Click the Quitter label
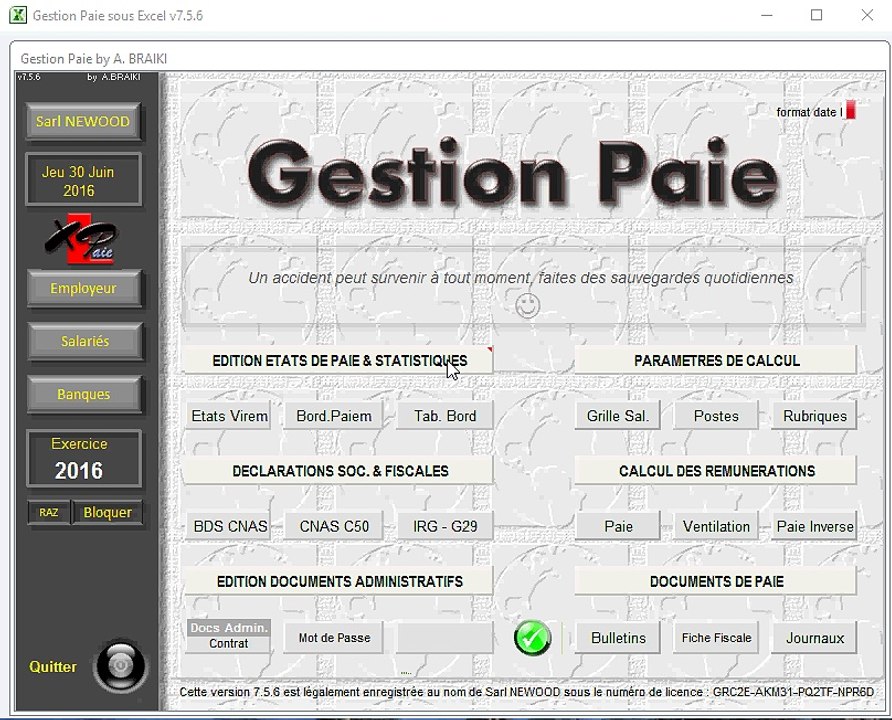 click(53, 667)
